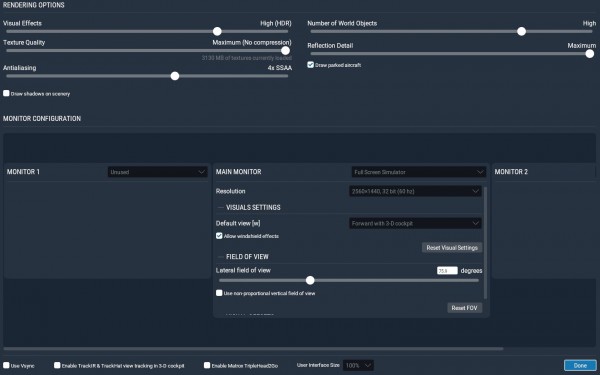
Task: Open Main Monitor Full Screen Simulator dropdown
Action: coord(419,172)
